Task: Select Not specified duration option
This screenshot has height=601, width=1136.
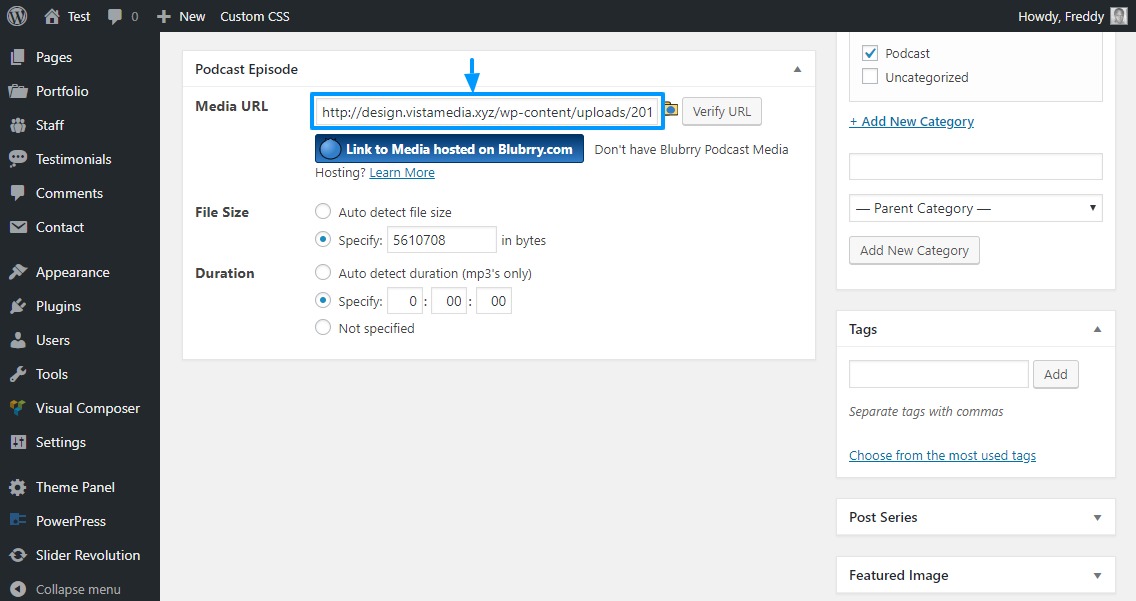Action: click(x=323, y=327)
